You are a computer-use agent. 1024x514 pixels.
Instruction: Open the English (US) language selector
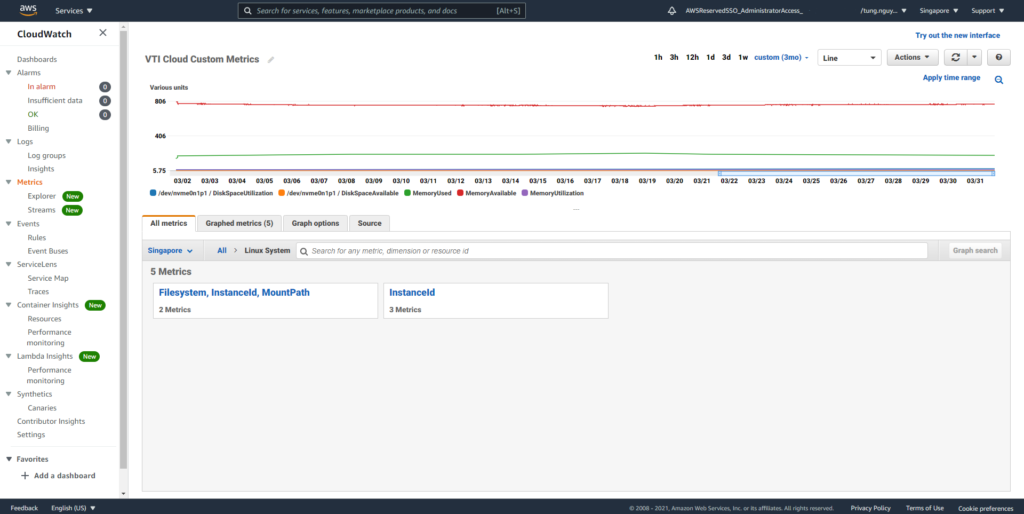[x=73, y=508]
